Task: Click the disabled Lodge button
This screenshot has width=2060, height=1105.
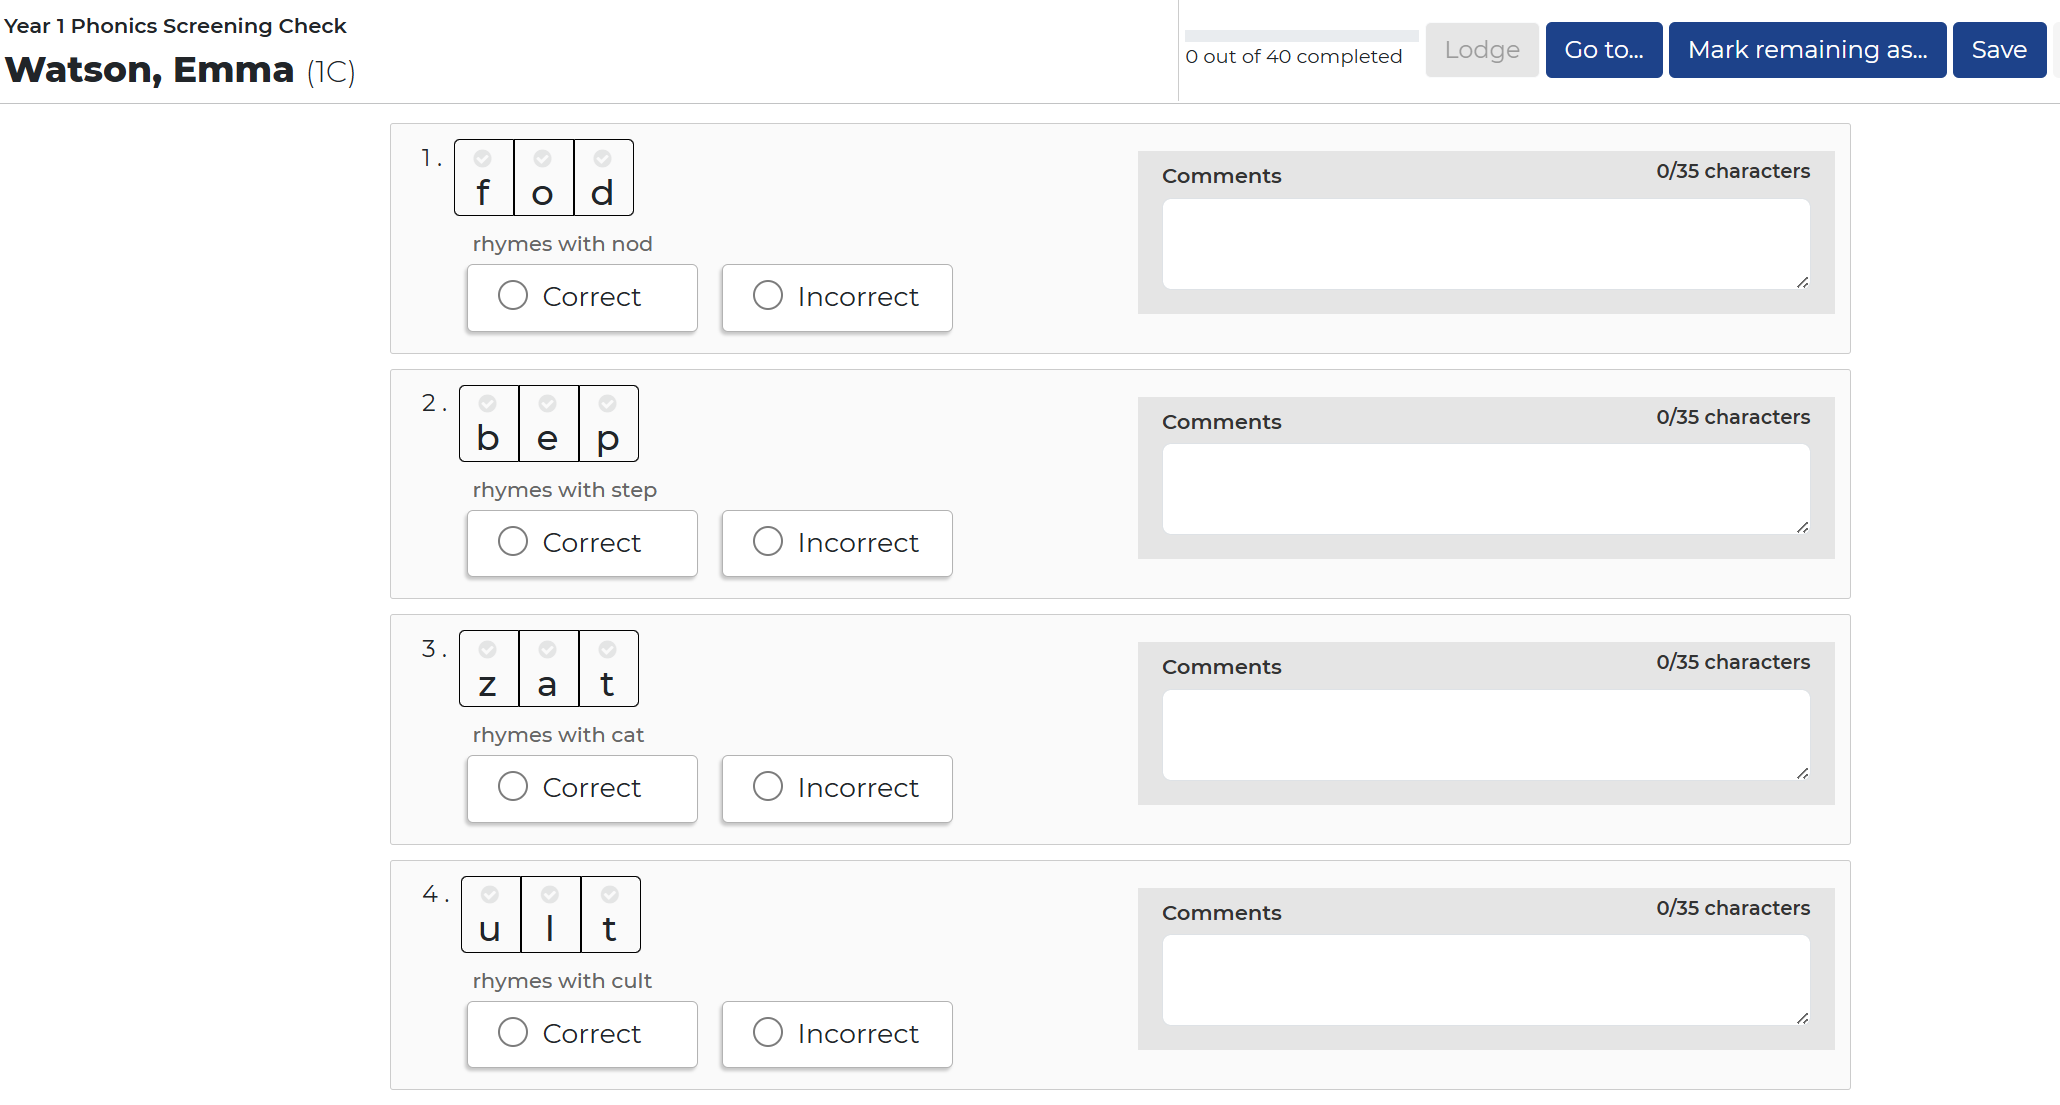Action: pos(1482,50)
